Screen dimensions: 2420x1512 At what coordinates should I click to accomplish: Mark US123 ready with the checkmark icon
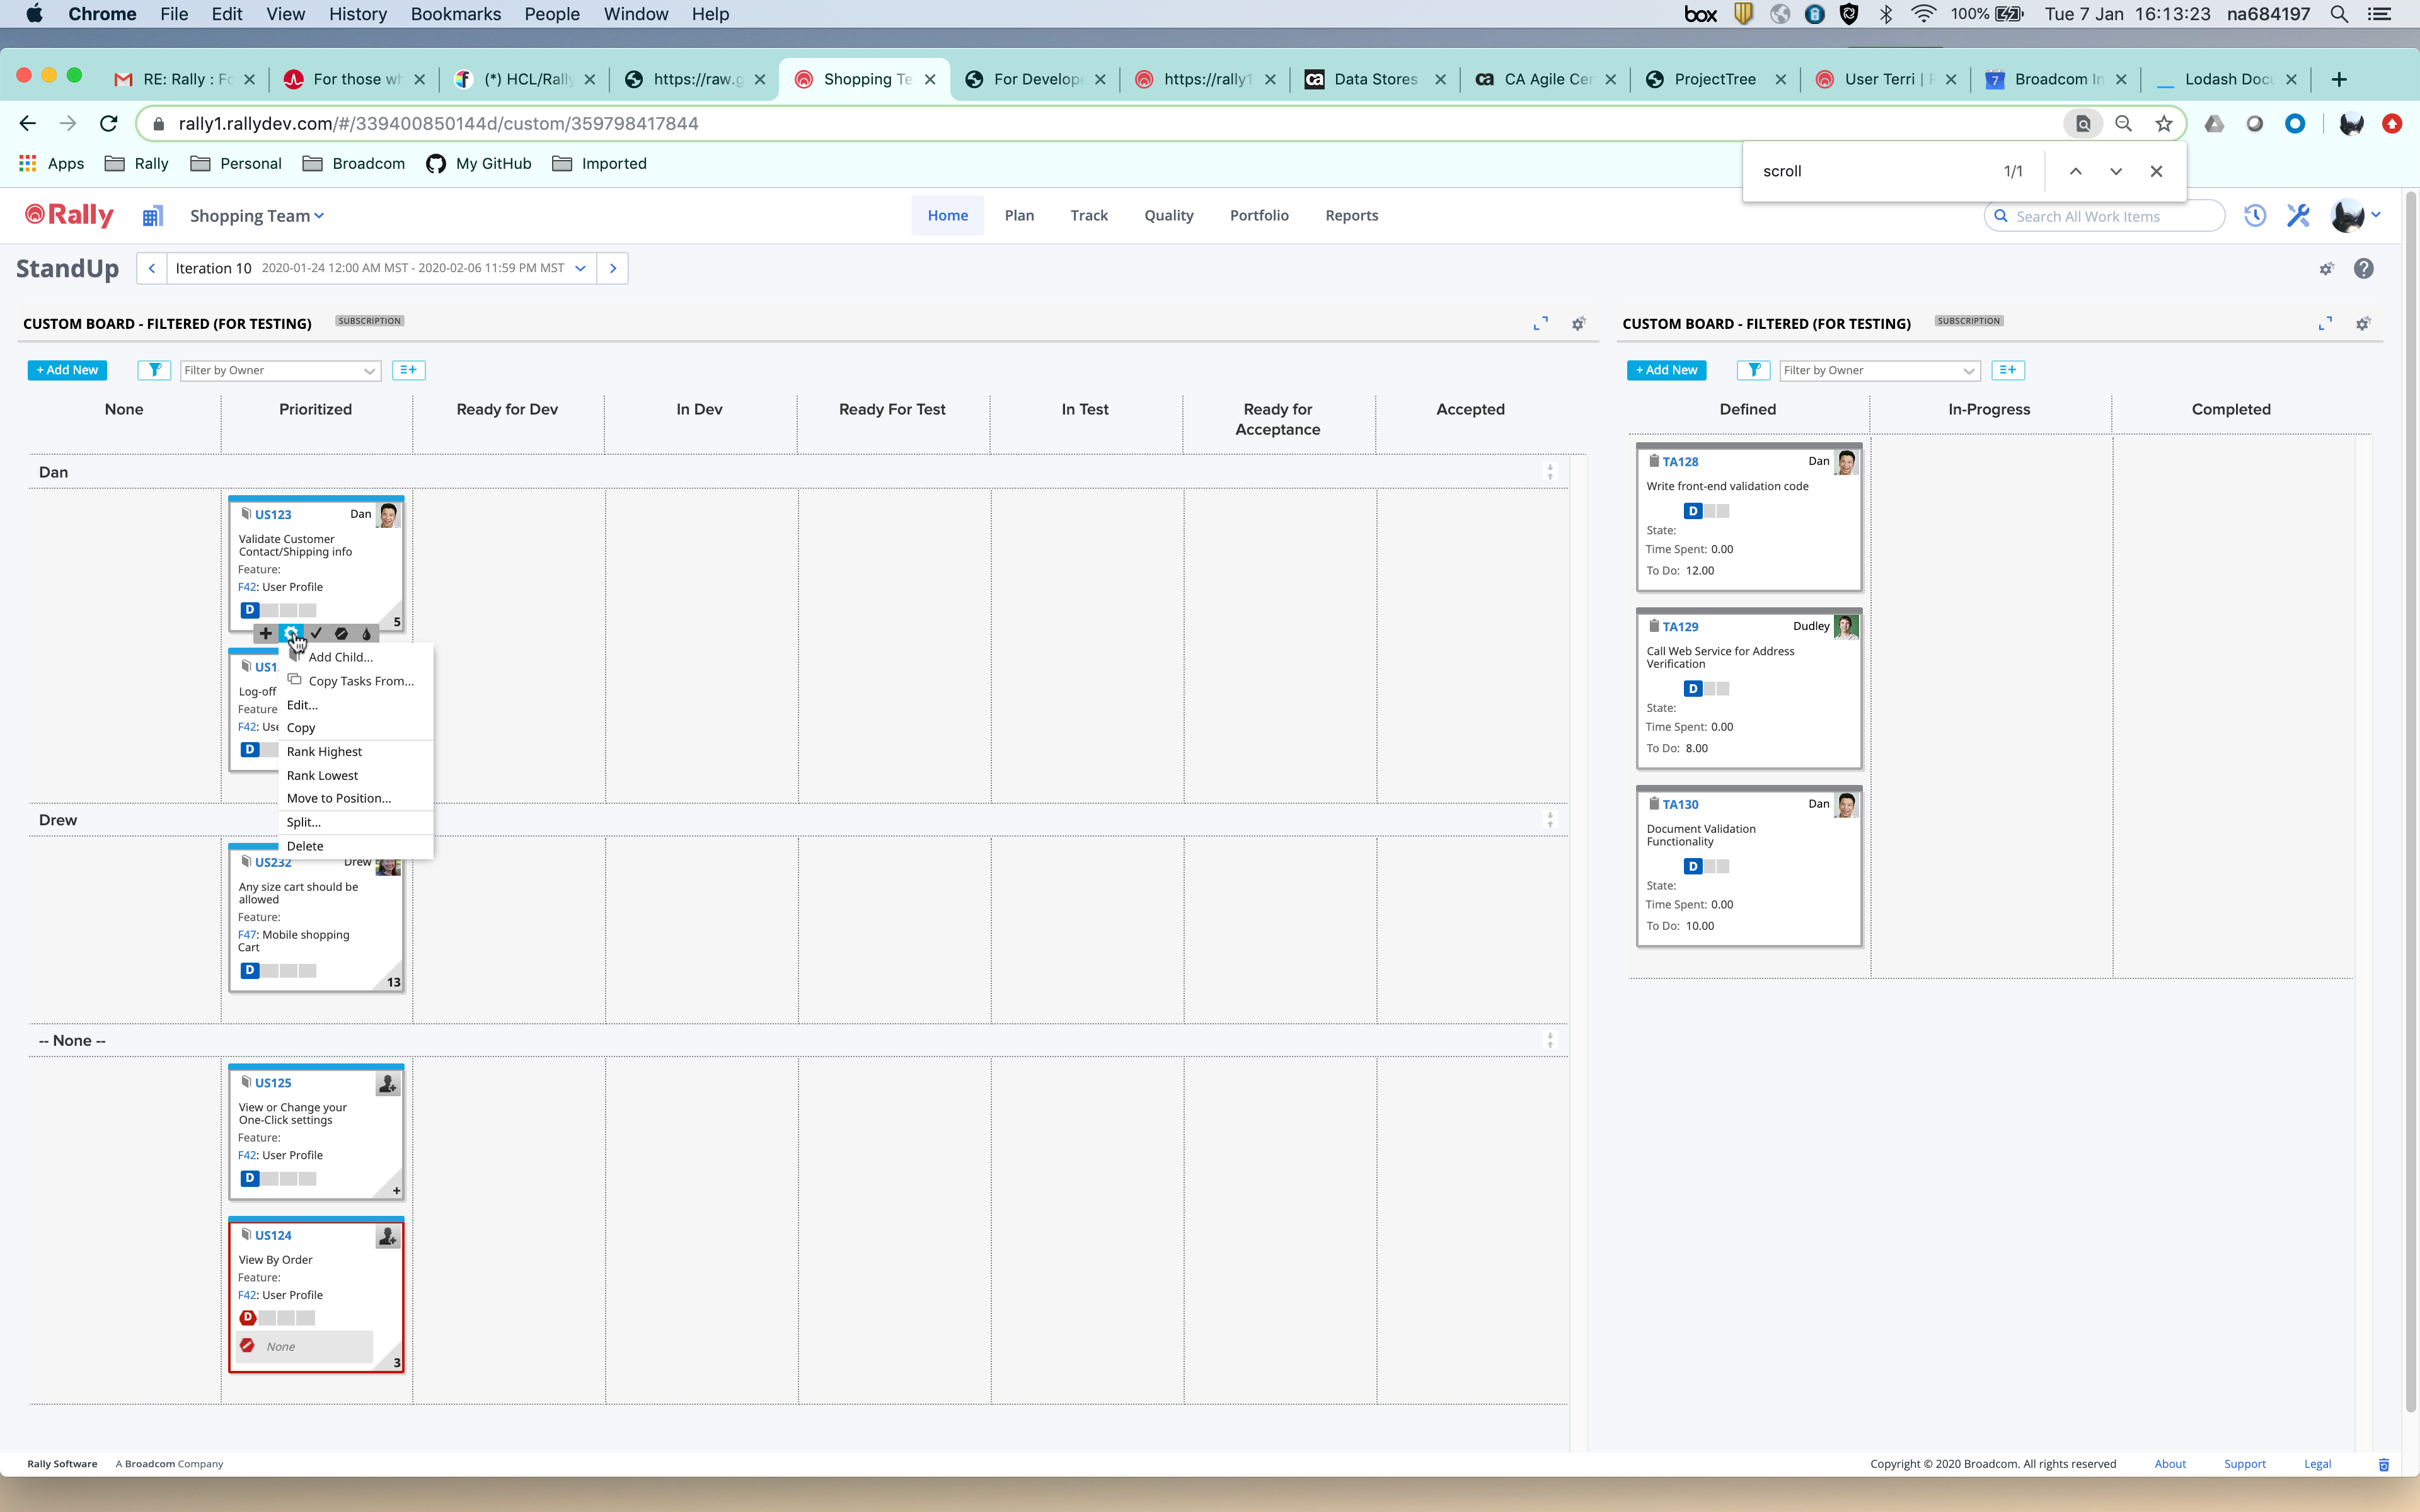pyautogui.click(x=316, y=634)
